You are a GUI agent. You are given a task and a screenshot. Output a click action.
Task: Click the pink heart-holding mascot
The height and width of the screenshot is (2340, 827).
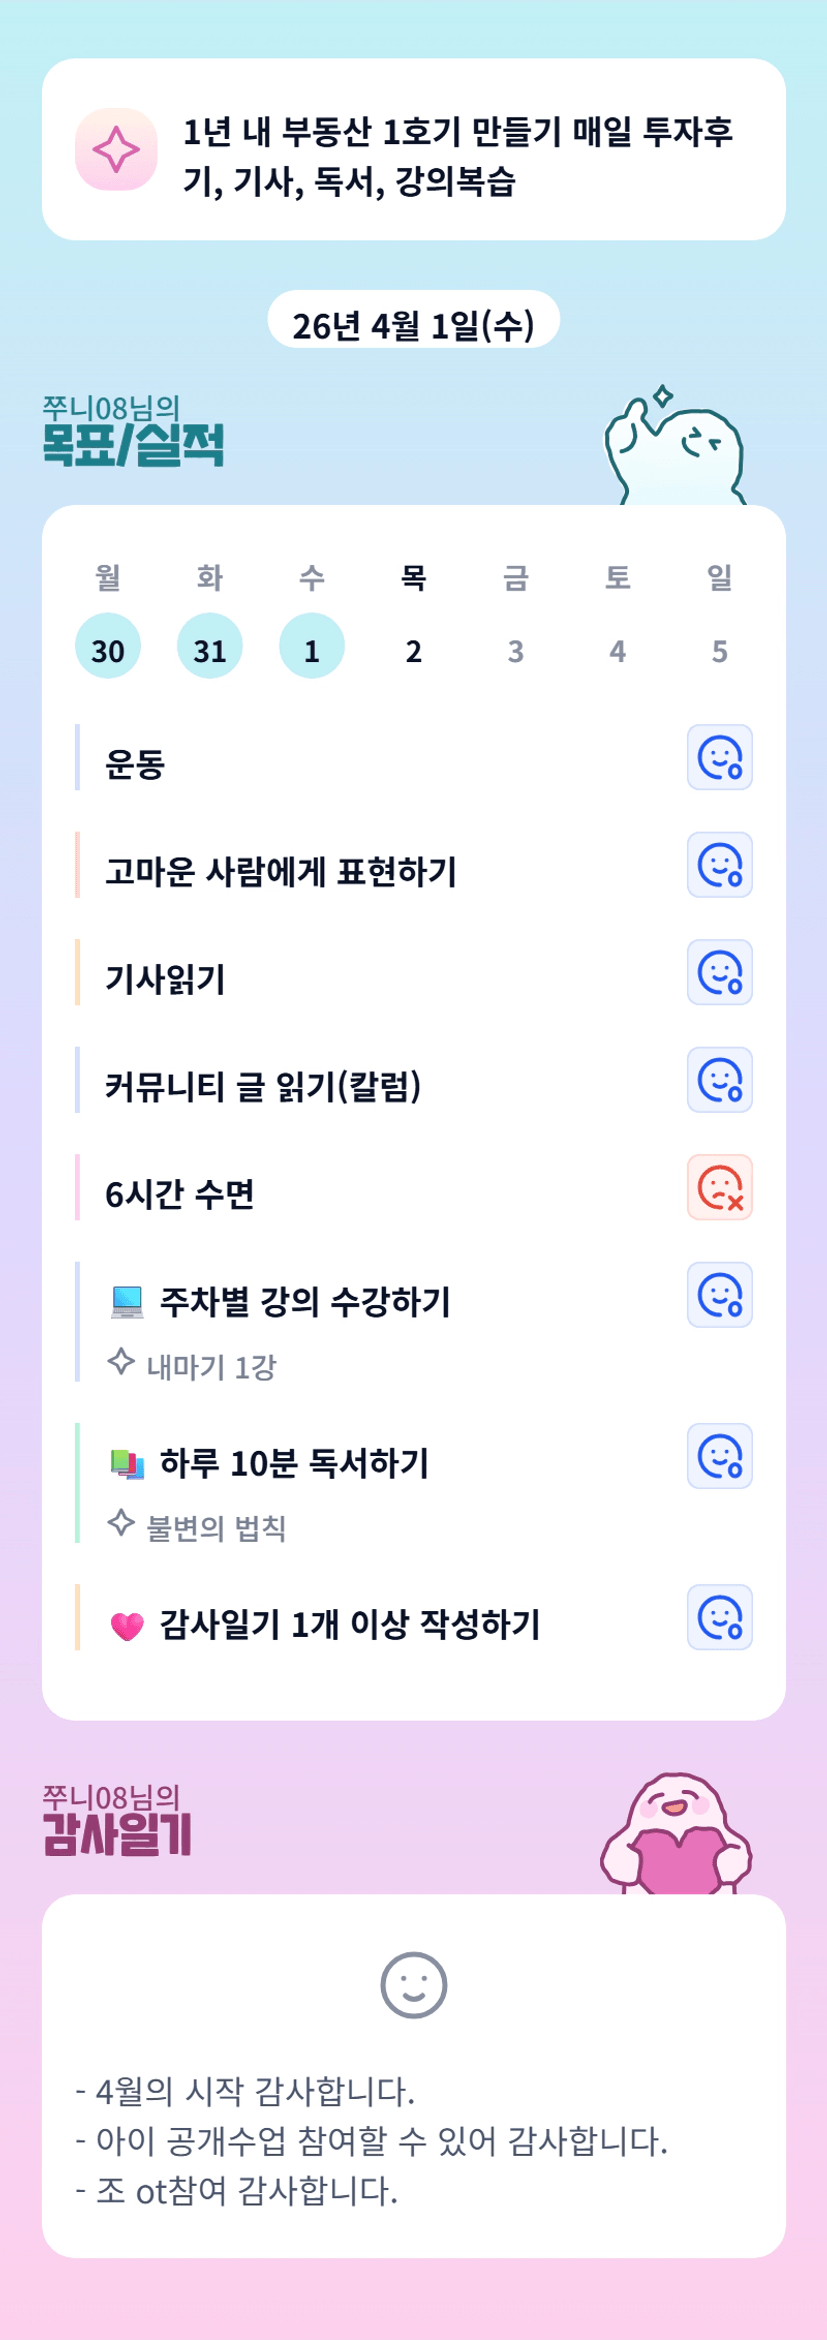click(x=676, y=1835)
